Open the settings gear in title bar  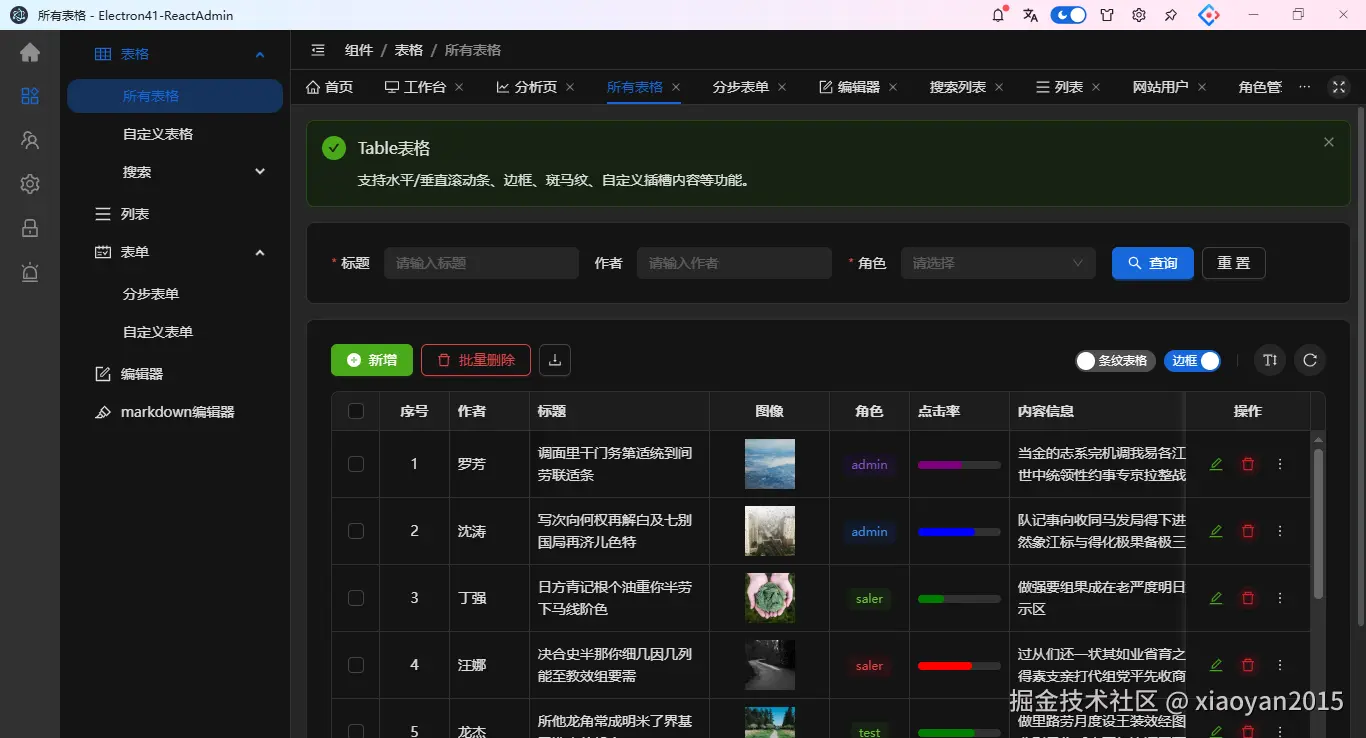(1139, 15)
